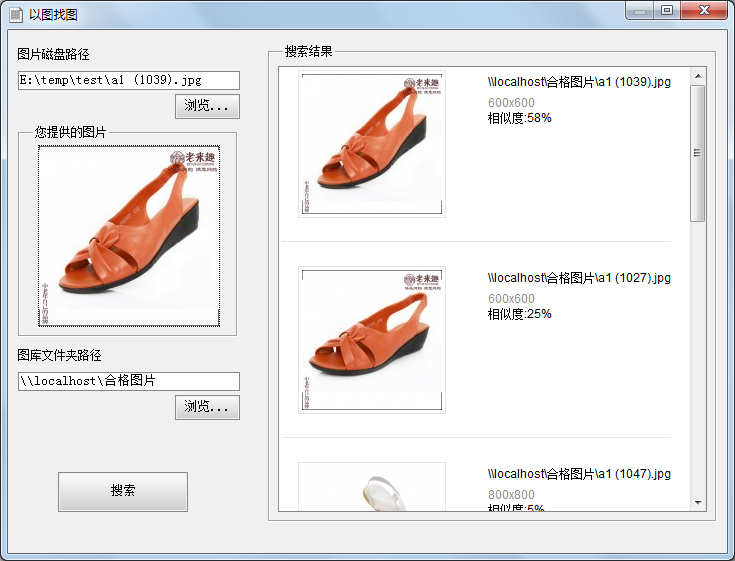Open result thumbnail for a1 (1039).jpg
Viewport: 735px width, 561px height.
[372, 143]
